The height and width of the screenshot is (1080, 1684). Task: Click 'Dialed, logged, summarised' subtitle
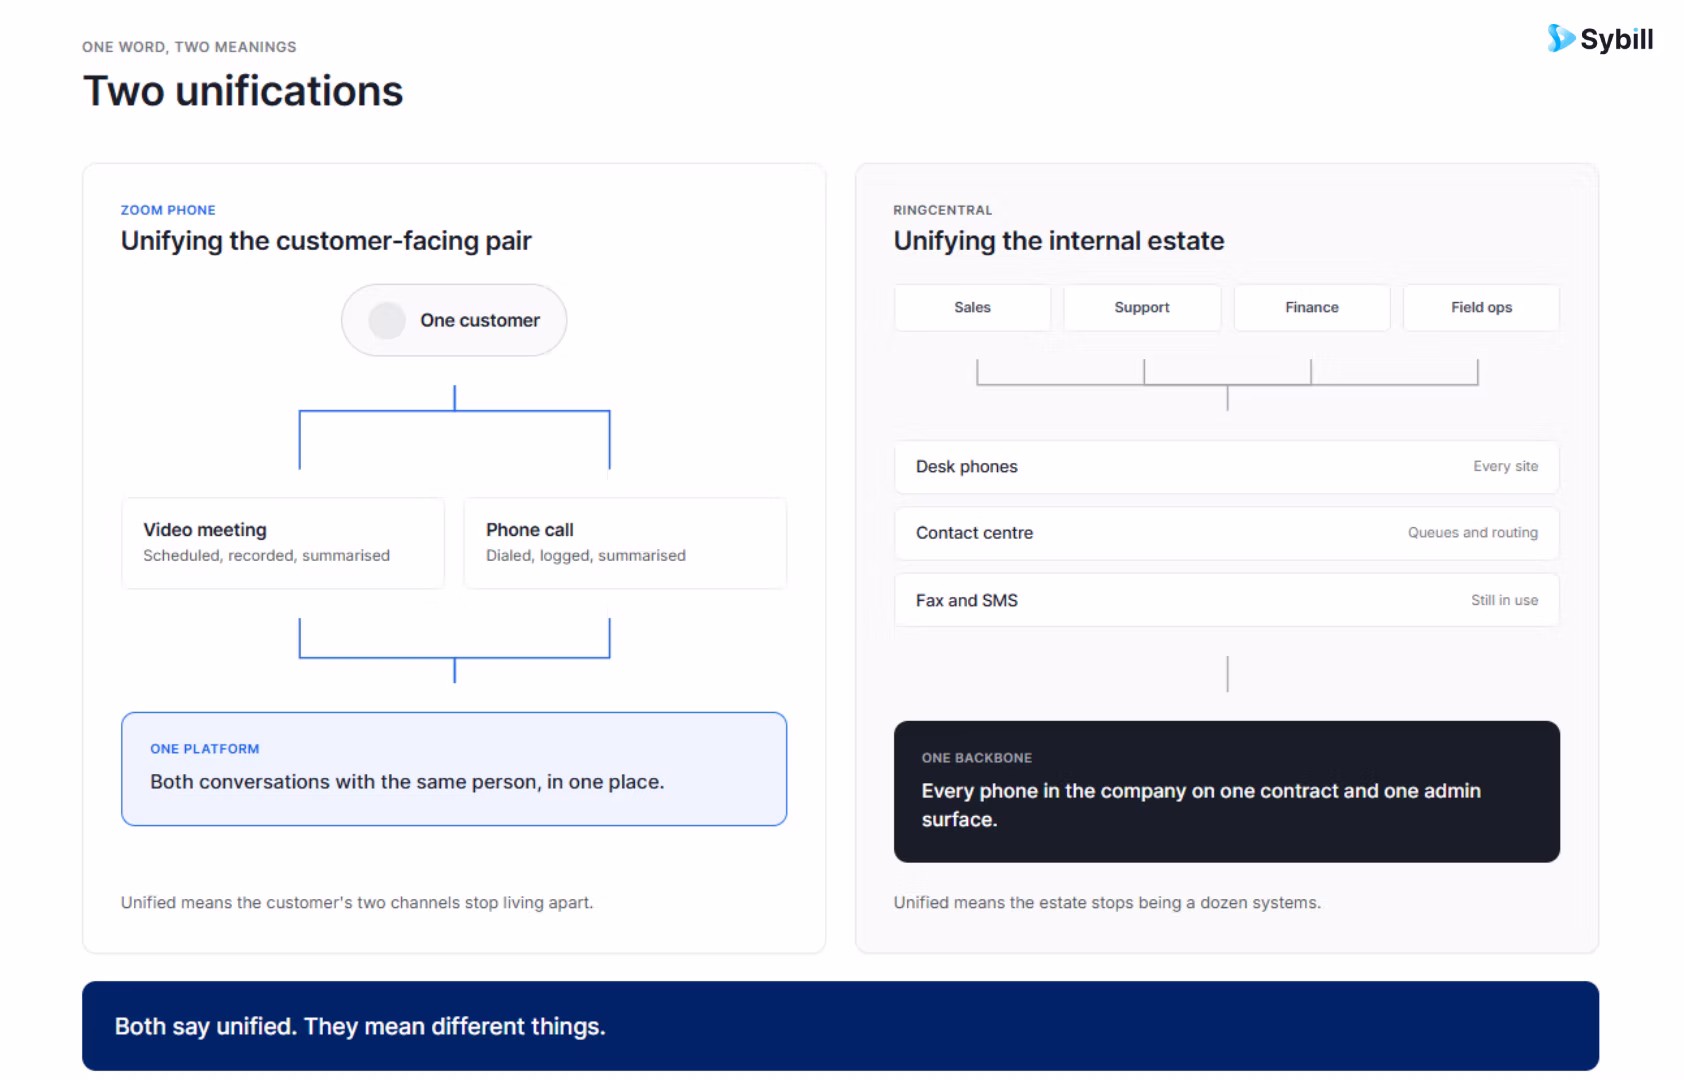point(586,556)
